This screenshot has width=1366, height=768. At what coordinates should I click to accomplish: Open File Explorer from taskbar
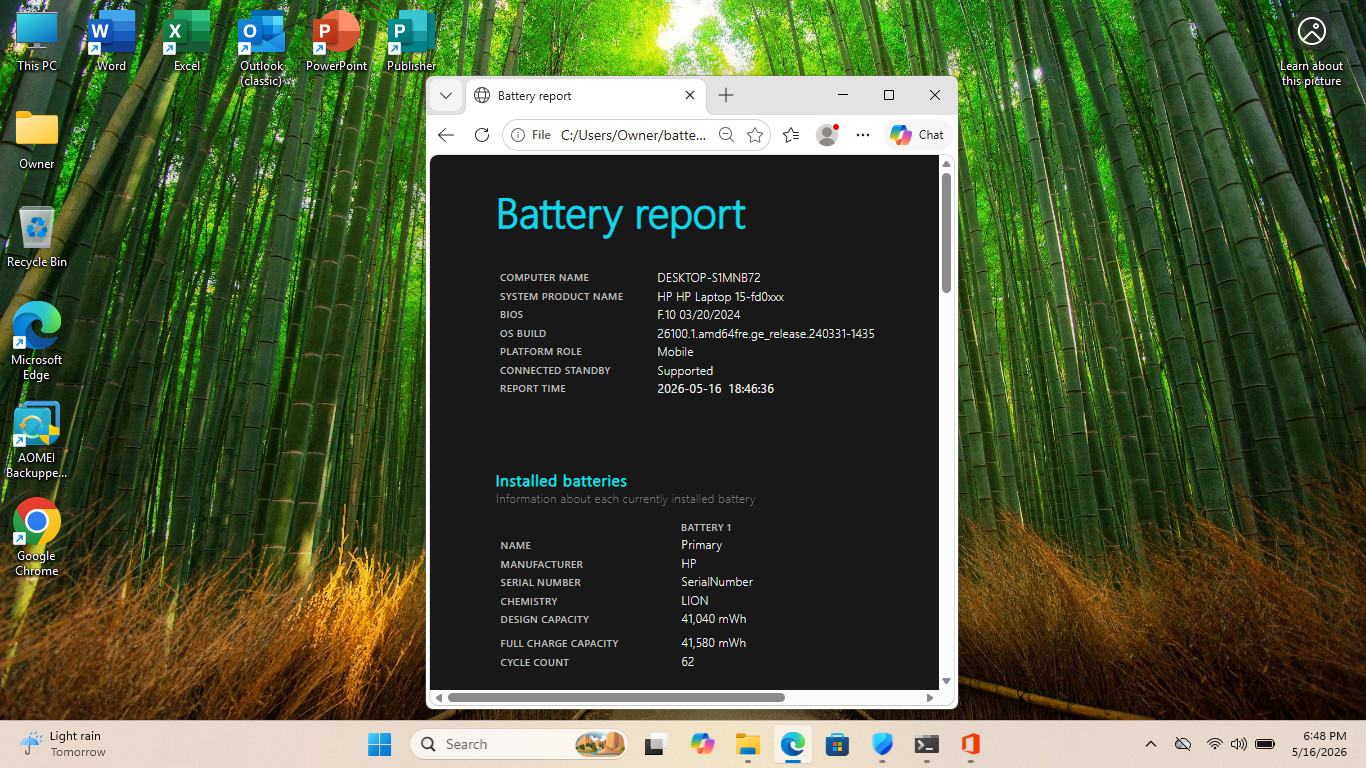747,744
